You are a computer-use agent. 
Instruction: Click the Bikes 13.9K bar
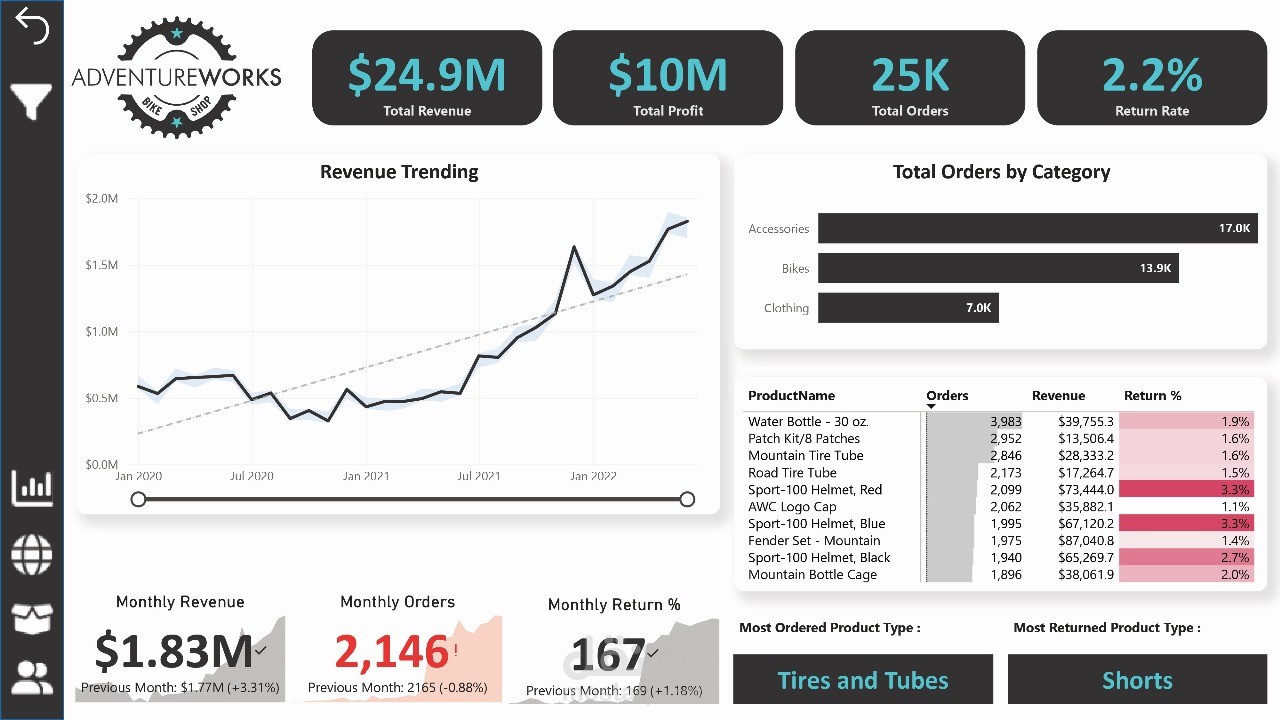pos(998,268)
